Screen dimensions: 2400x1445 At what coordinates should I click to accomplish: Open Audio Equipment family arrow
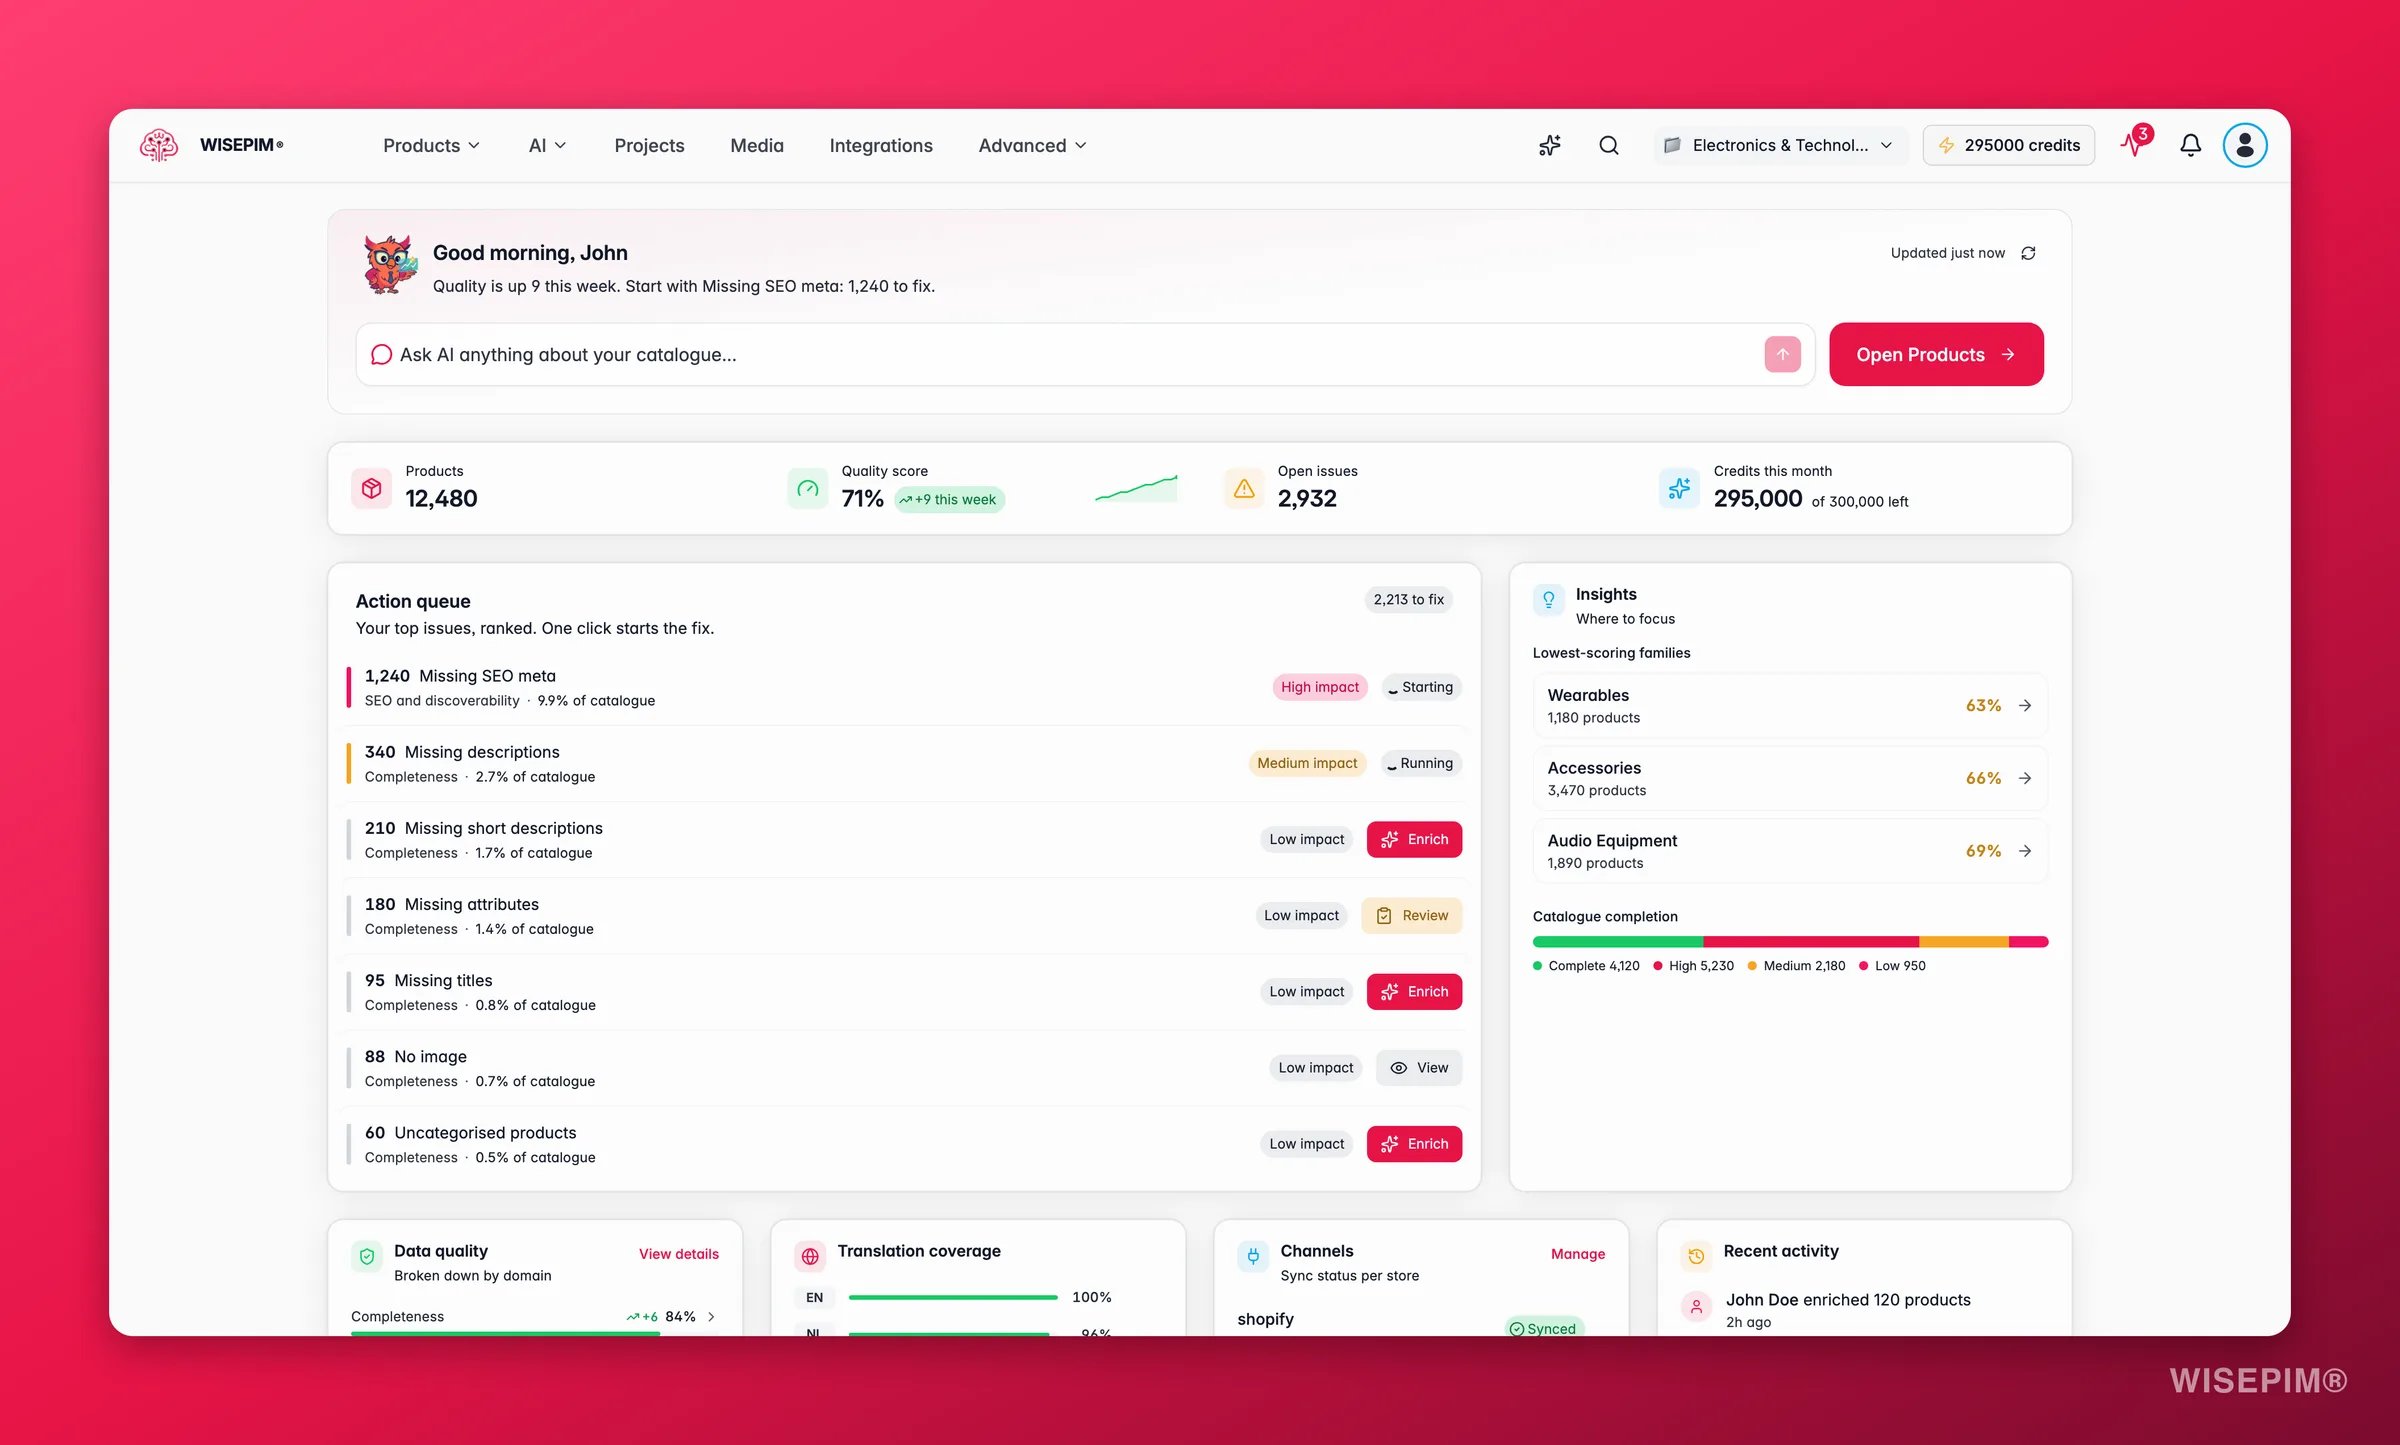(2025, 851)
